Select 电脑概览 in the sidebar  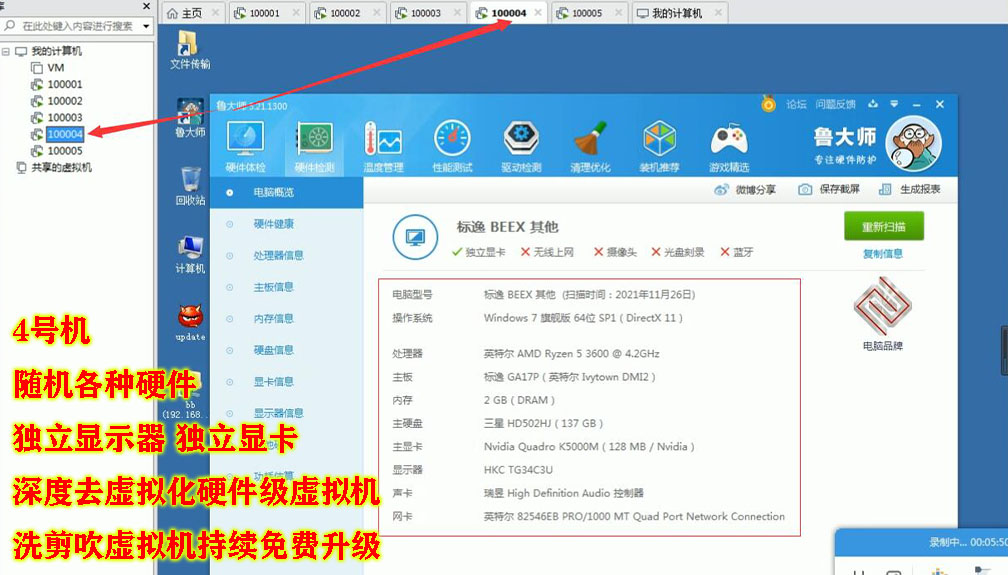point(287,192)
